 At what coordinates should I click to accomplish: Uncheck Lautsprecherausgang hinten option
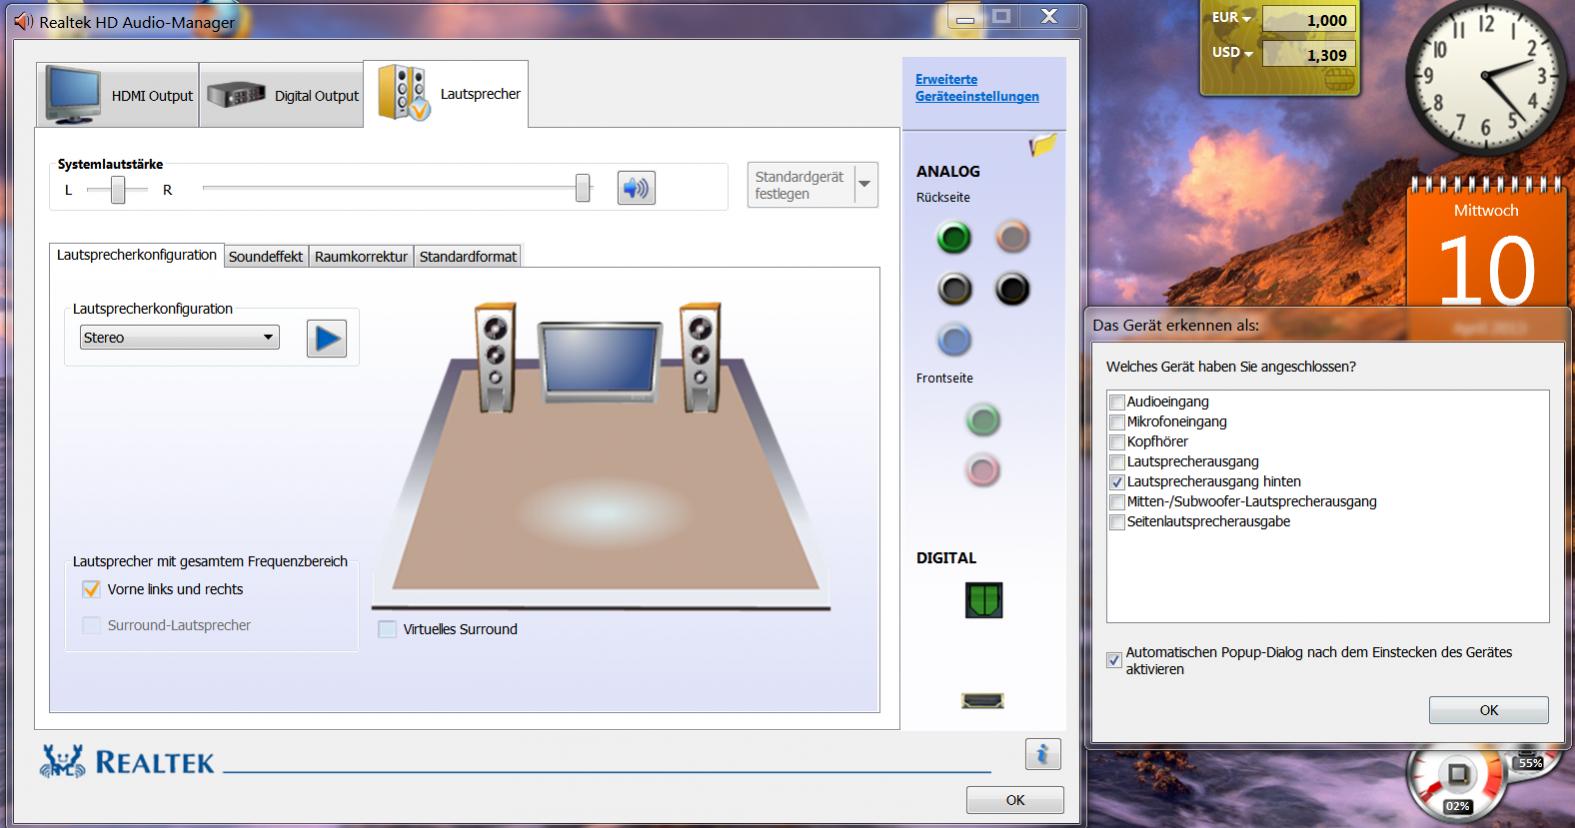(x=1117, y=482)
